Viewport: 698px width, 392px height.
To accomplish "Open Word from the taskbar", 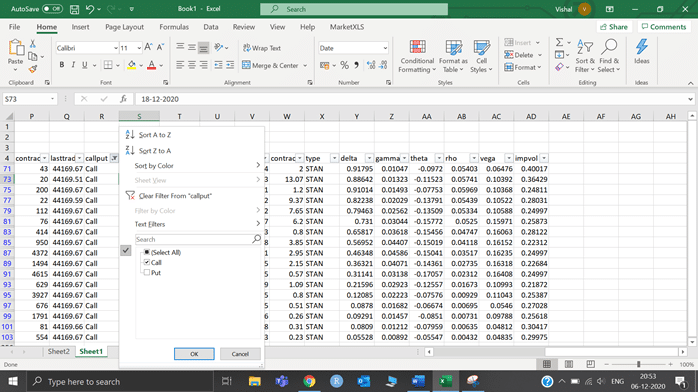I will [418, 381].
